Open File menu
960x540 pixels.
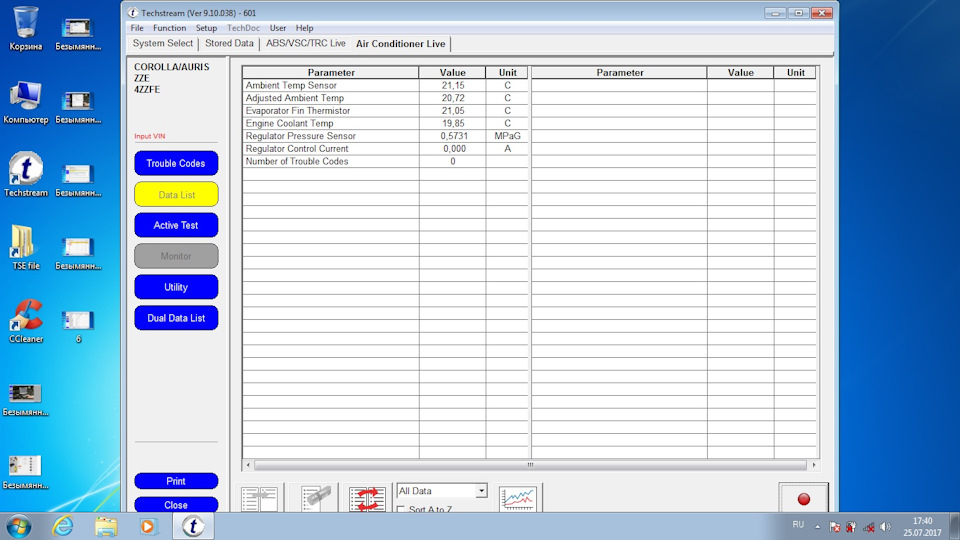coord(137,28)
